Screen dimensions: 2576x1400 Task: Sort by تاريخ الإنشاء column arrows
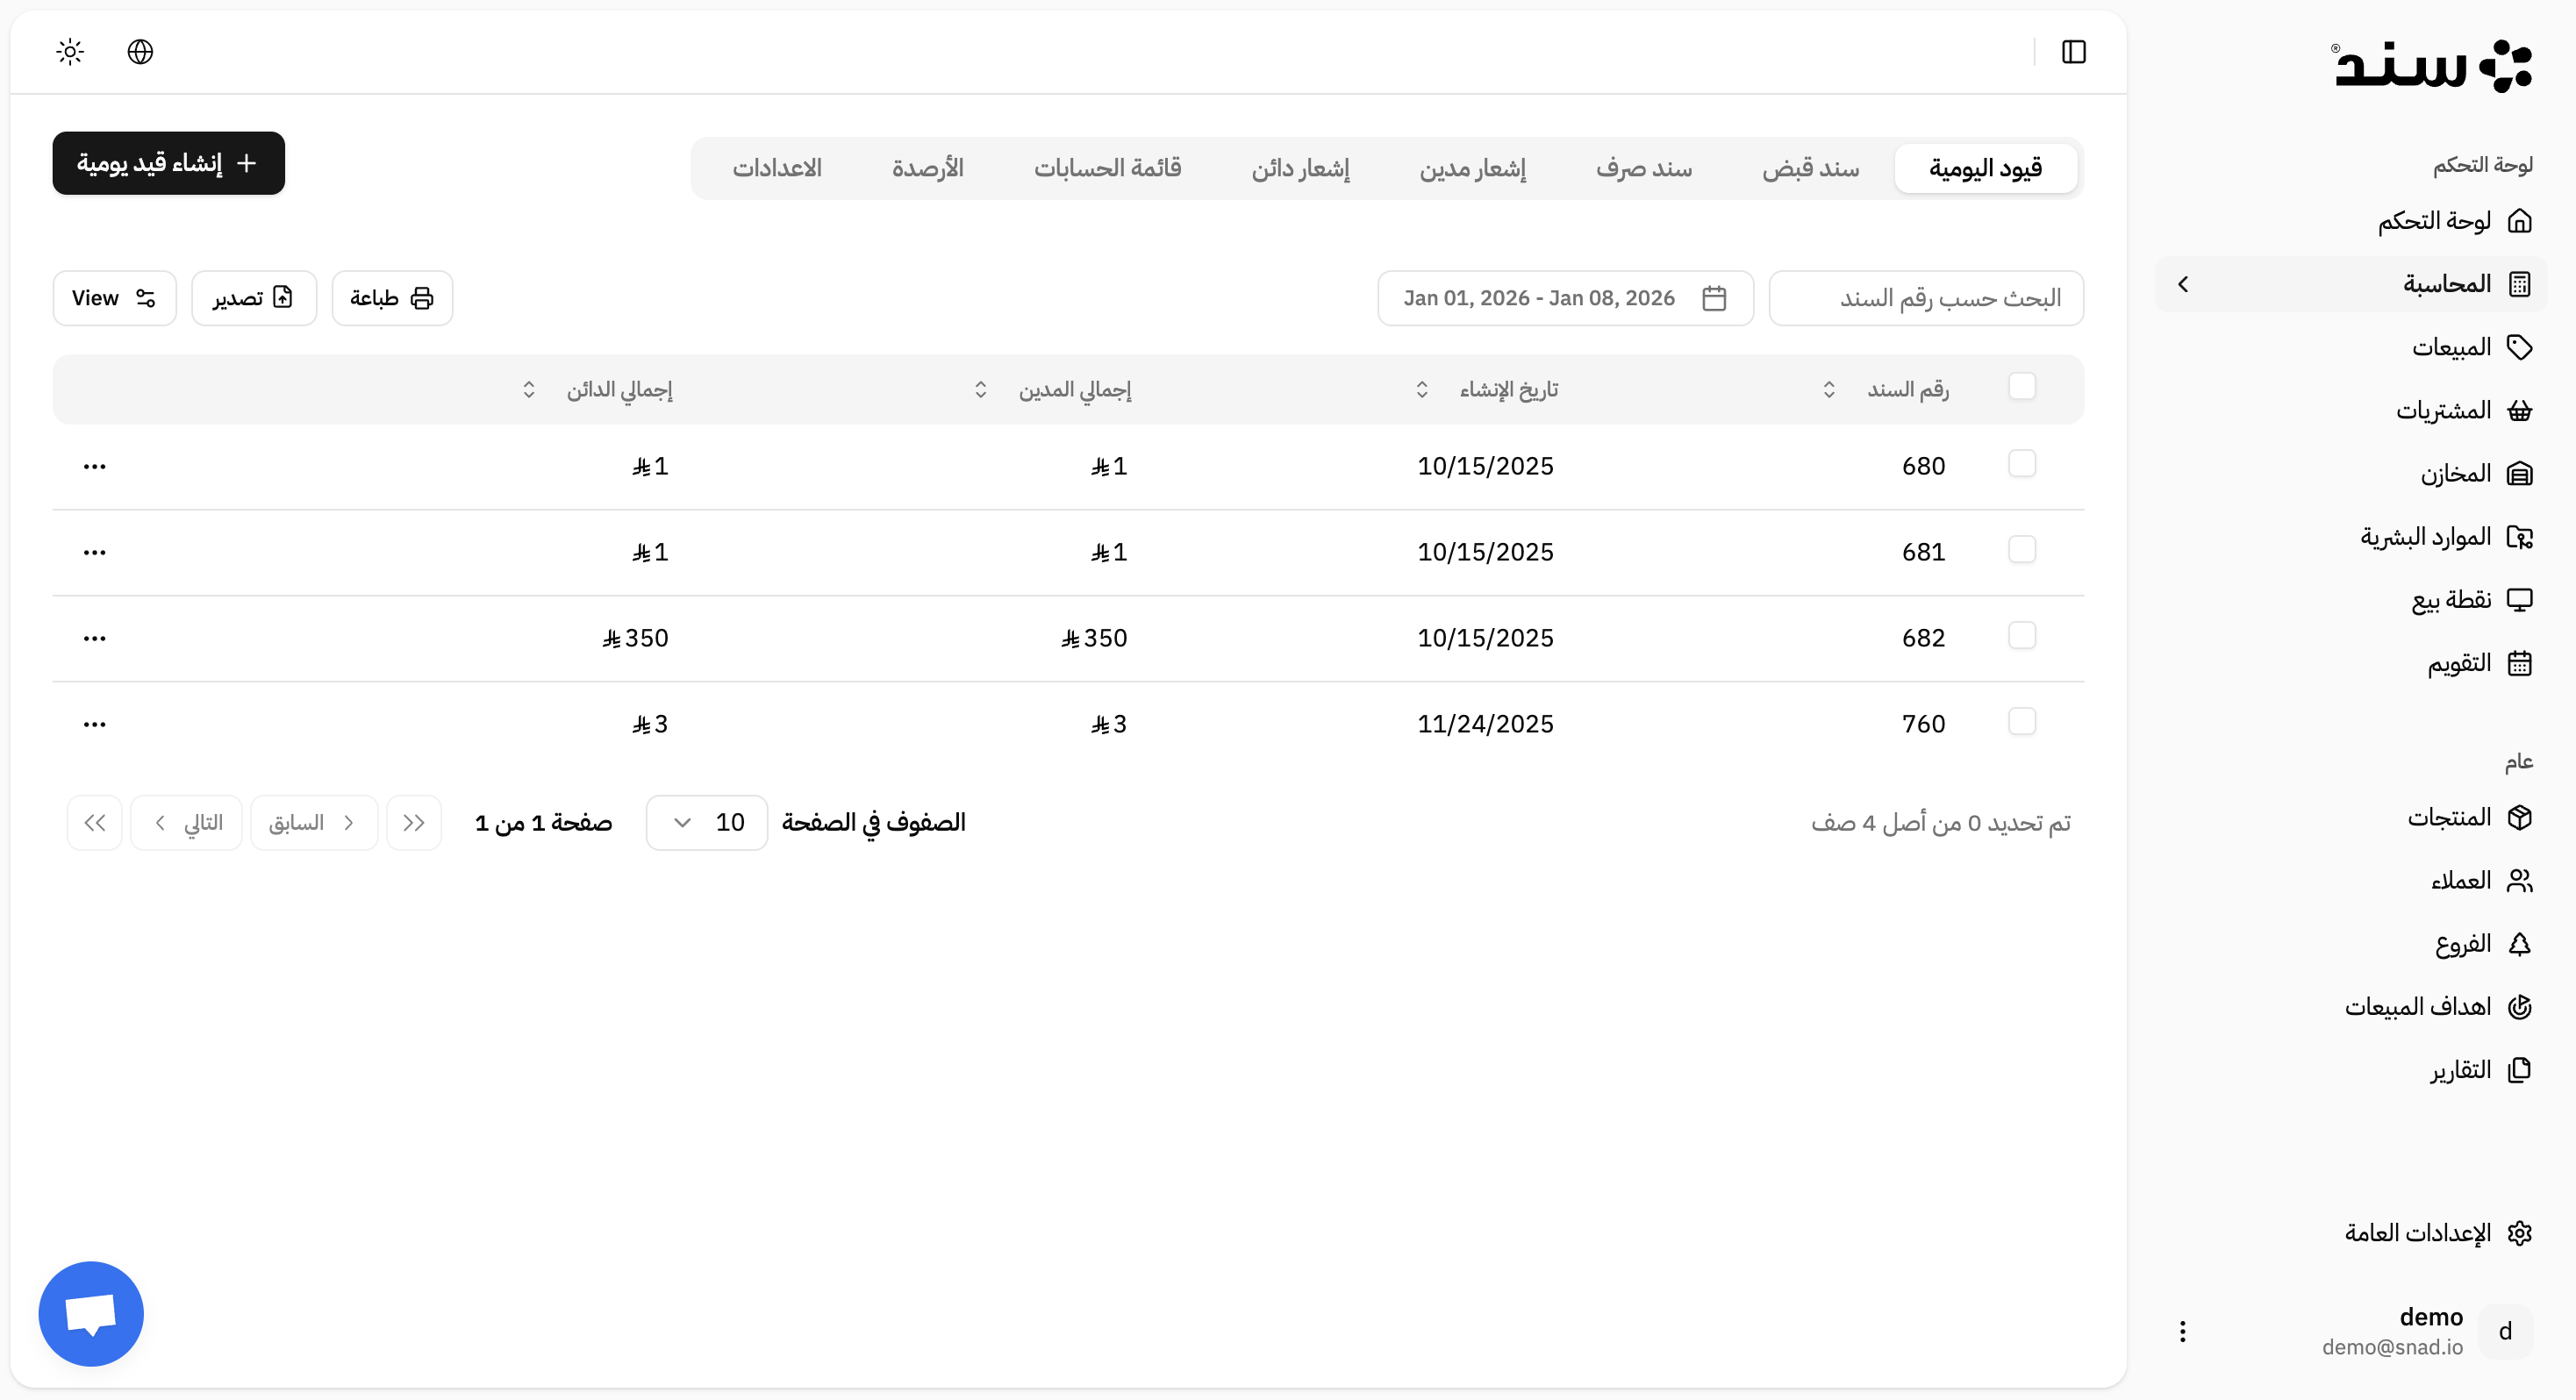(1424, 389)
